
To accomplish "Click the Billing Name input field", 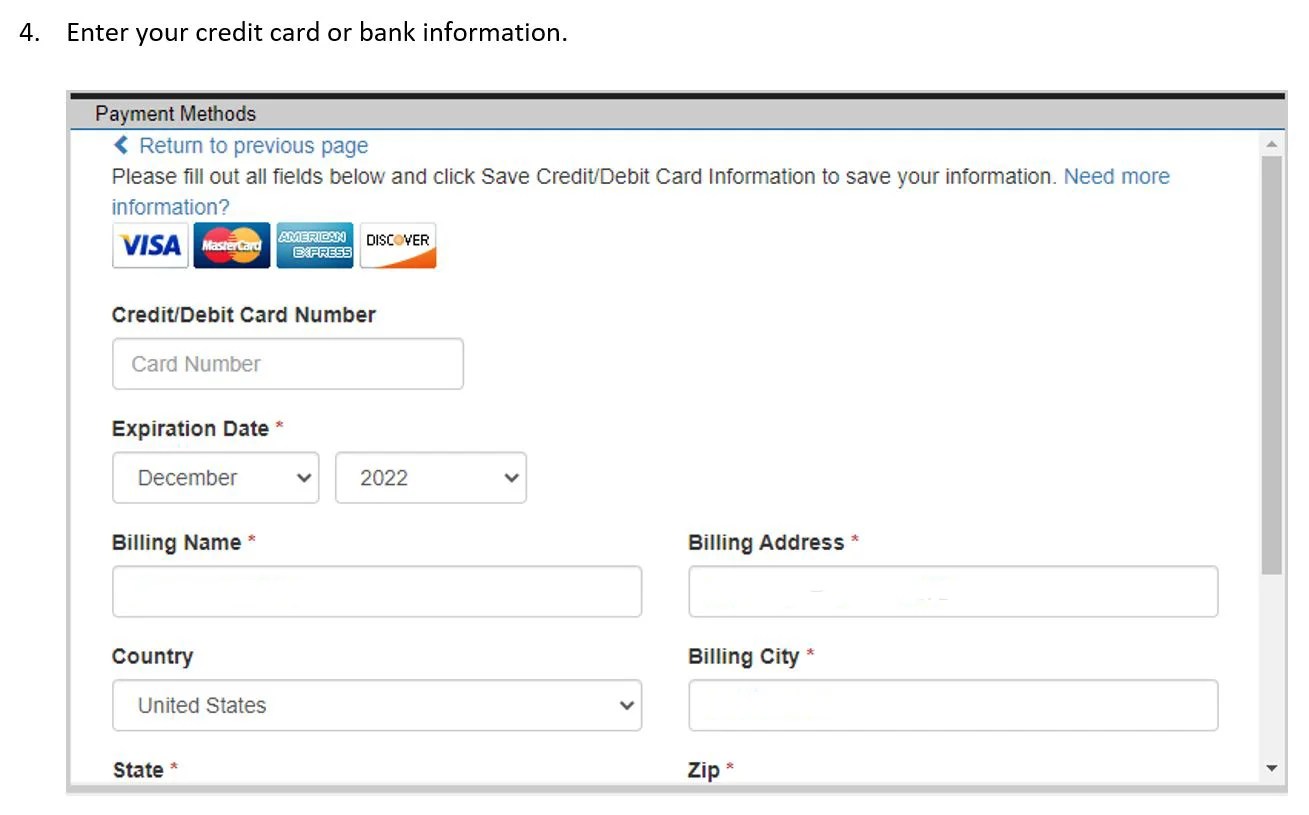I will tap(376, 591).
